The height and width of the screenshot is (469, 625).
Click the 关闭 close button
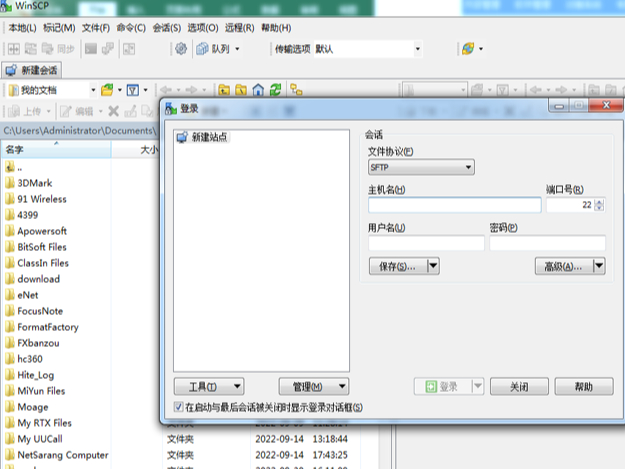[x=519, y=387]
